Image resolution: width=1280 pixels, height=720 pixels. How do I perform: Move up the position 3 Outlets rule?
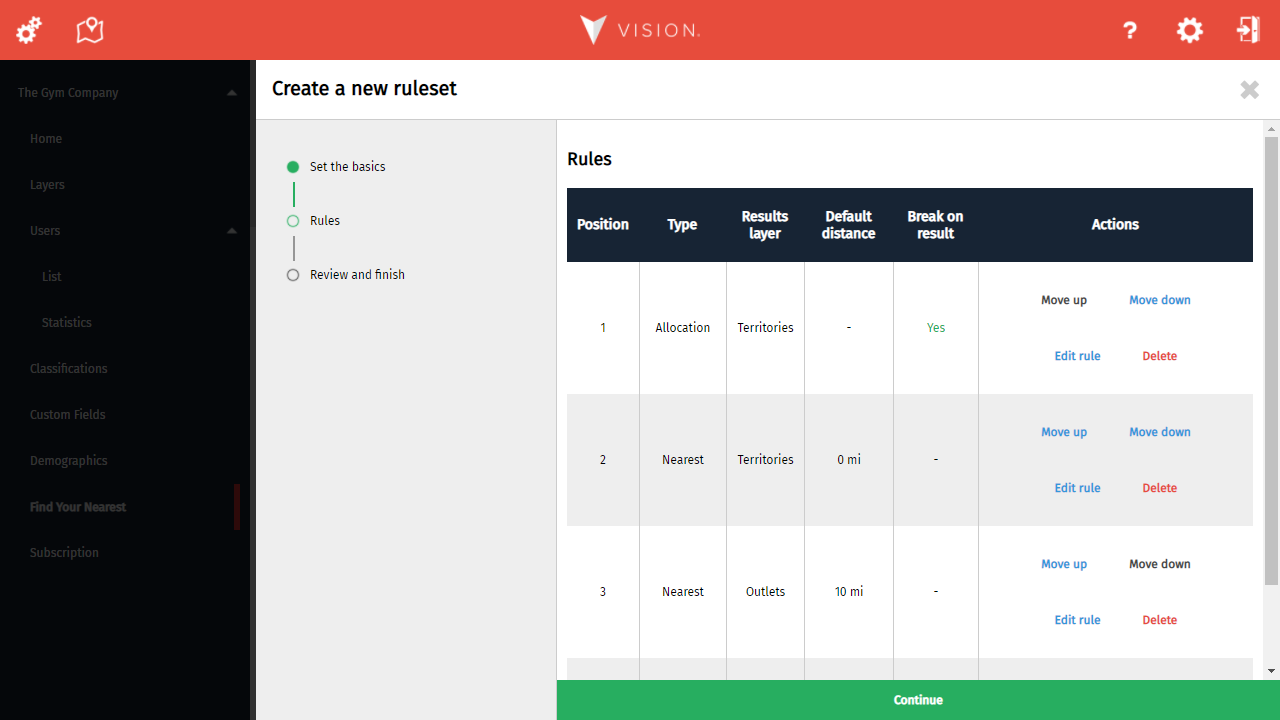(1063, 564)
